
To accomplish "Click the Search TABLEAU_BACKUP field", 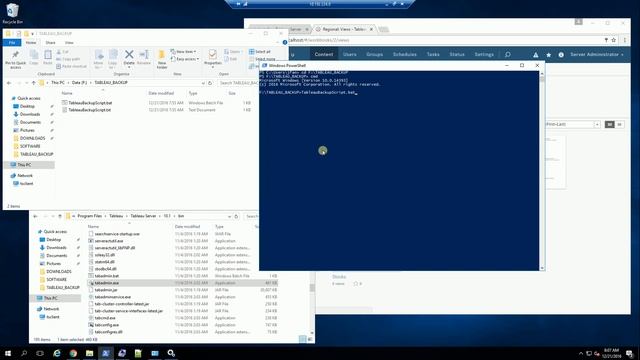I will (238, 83).
